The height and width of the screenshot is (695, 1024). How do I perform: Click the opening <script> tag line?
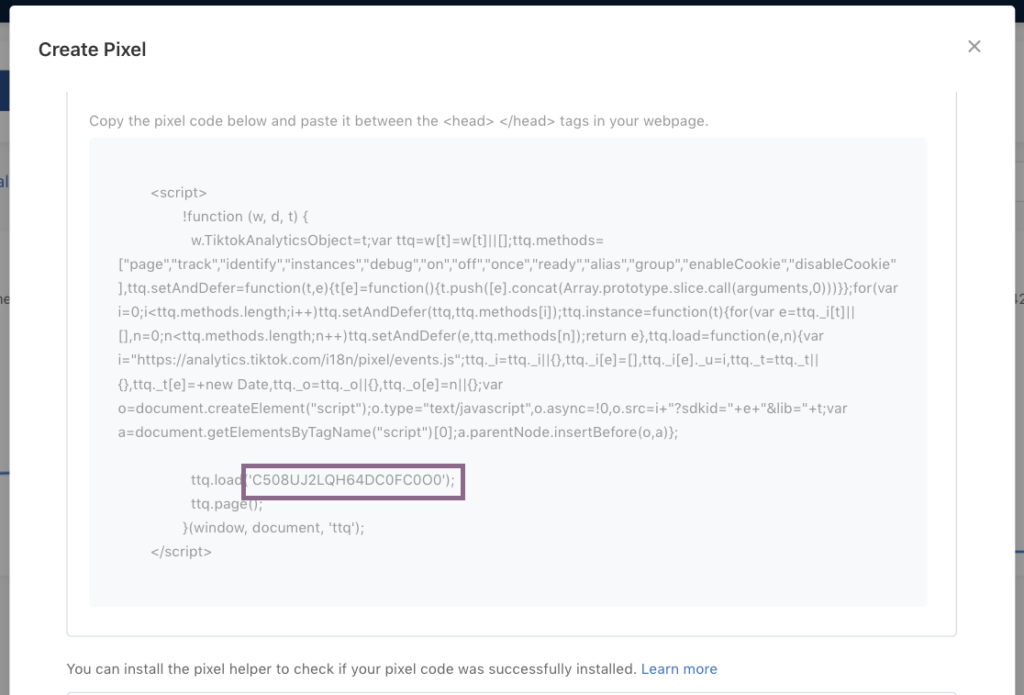click(178, 193)
